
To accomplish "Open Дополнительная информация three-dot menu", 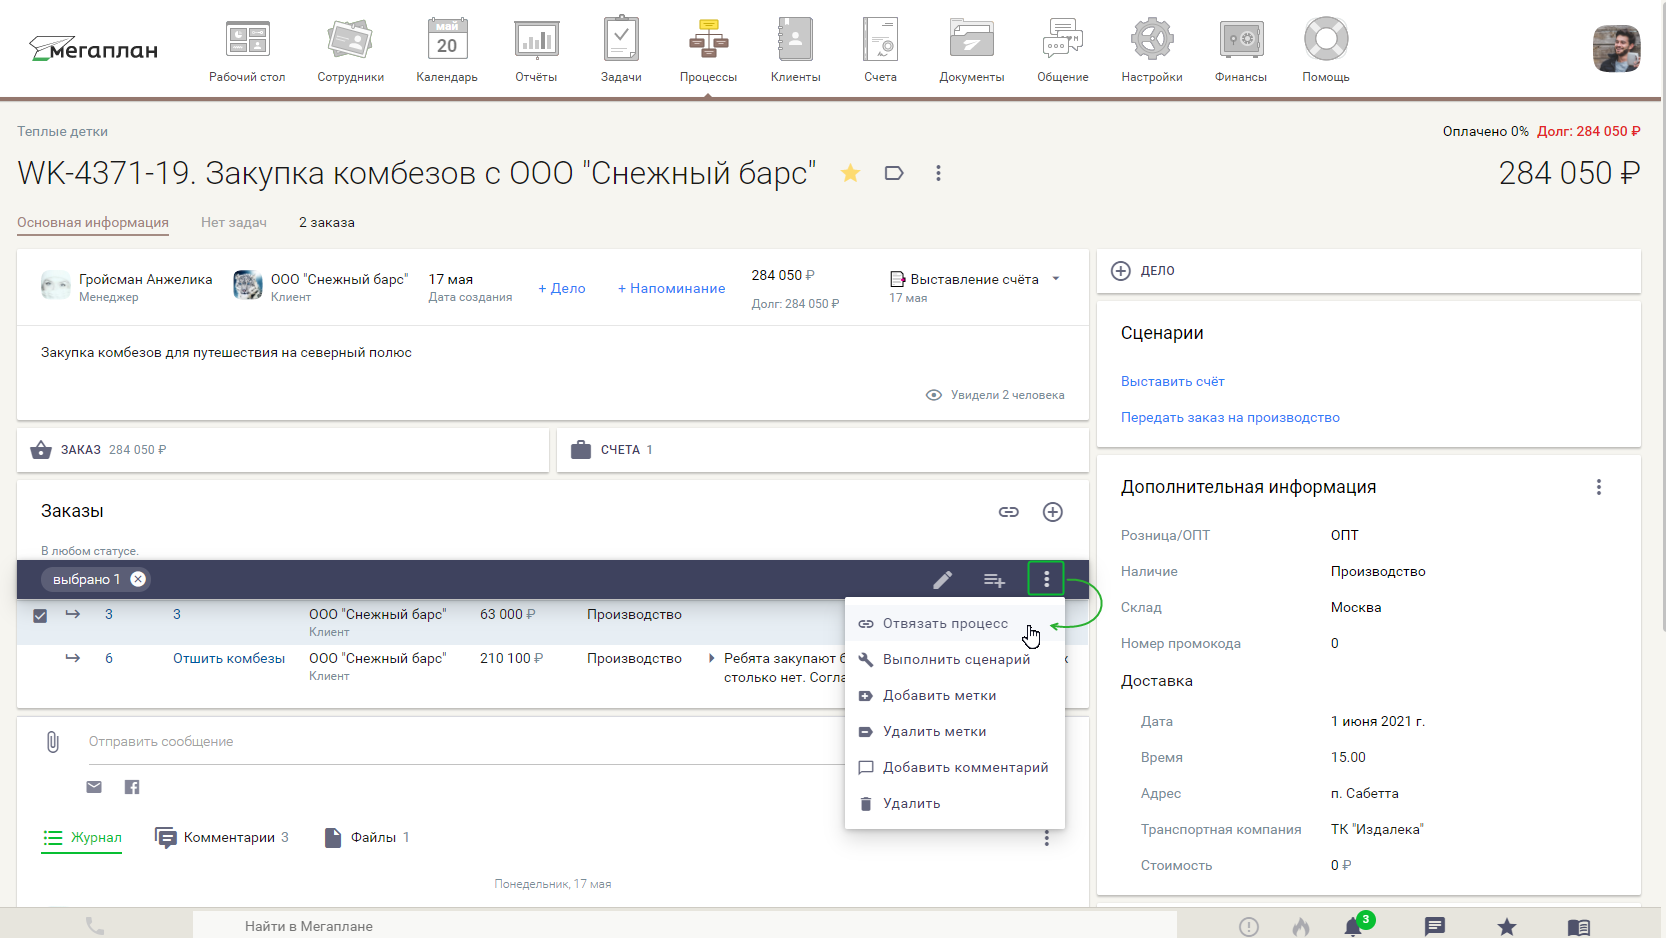I will tap(1599, 487).
